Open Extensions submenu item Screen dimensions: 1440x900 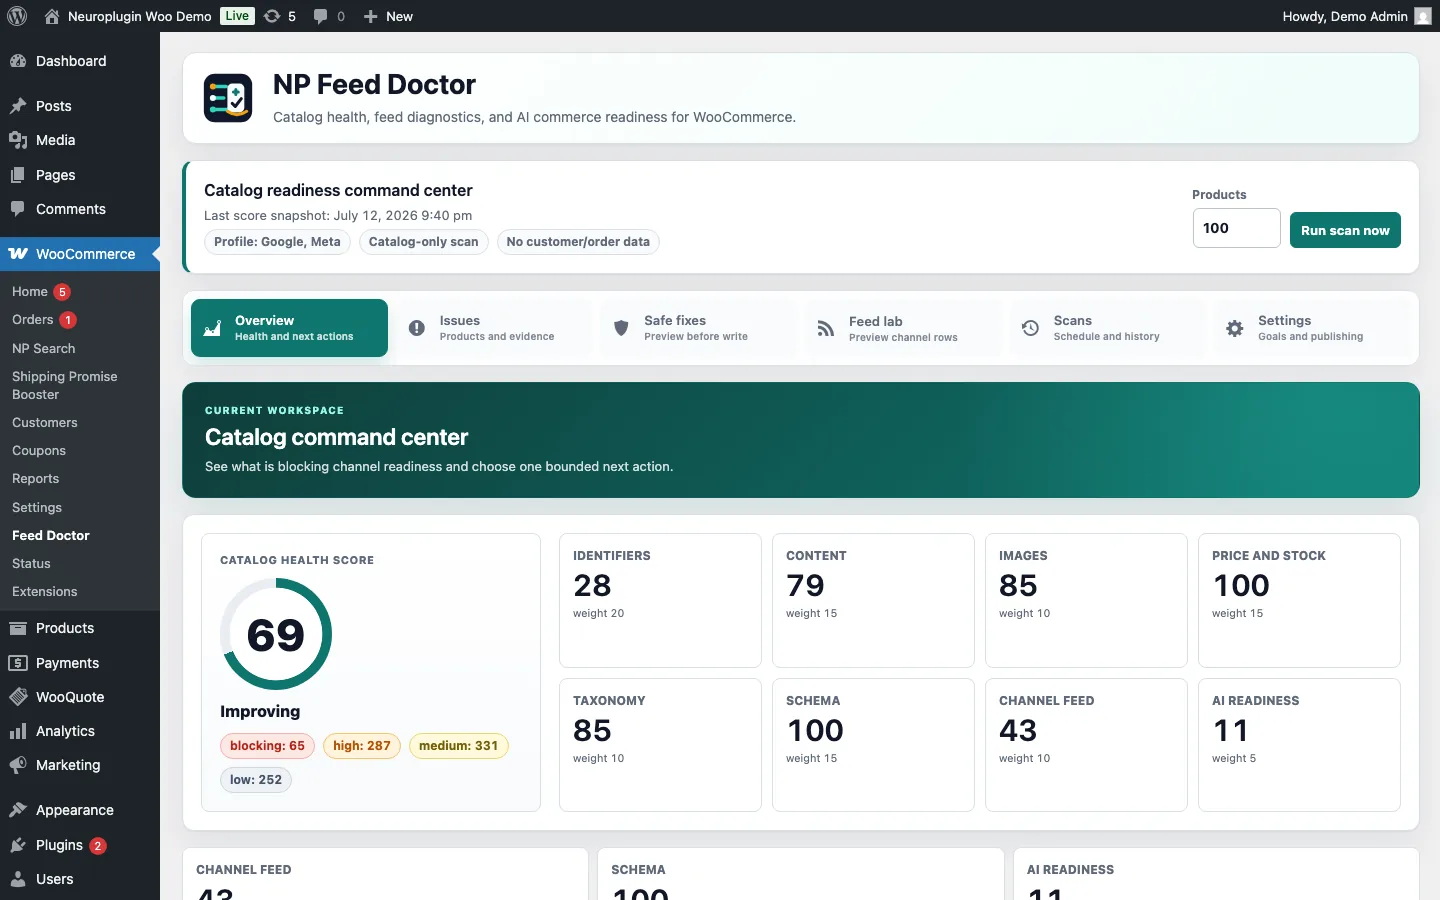point(80,591)
